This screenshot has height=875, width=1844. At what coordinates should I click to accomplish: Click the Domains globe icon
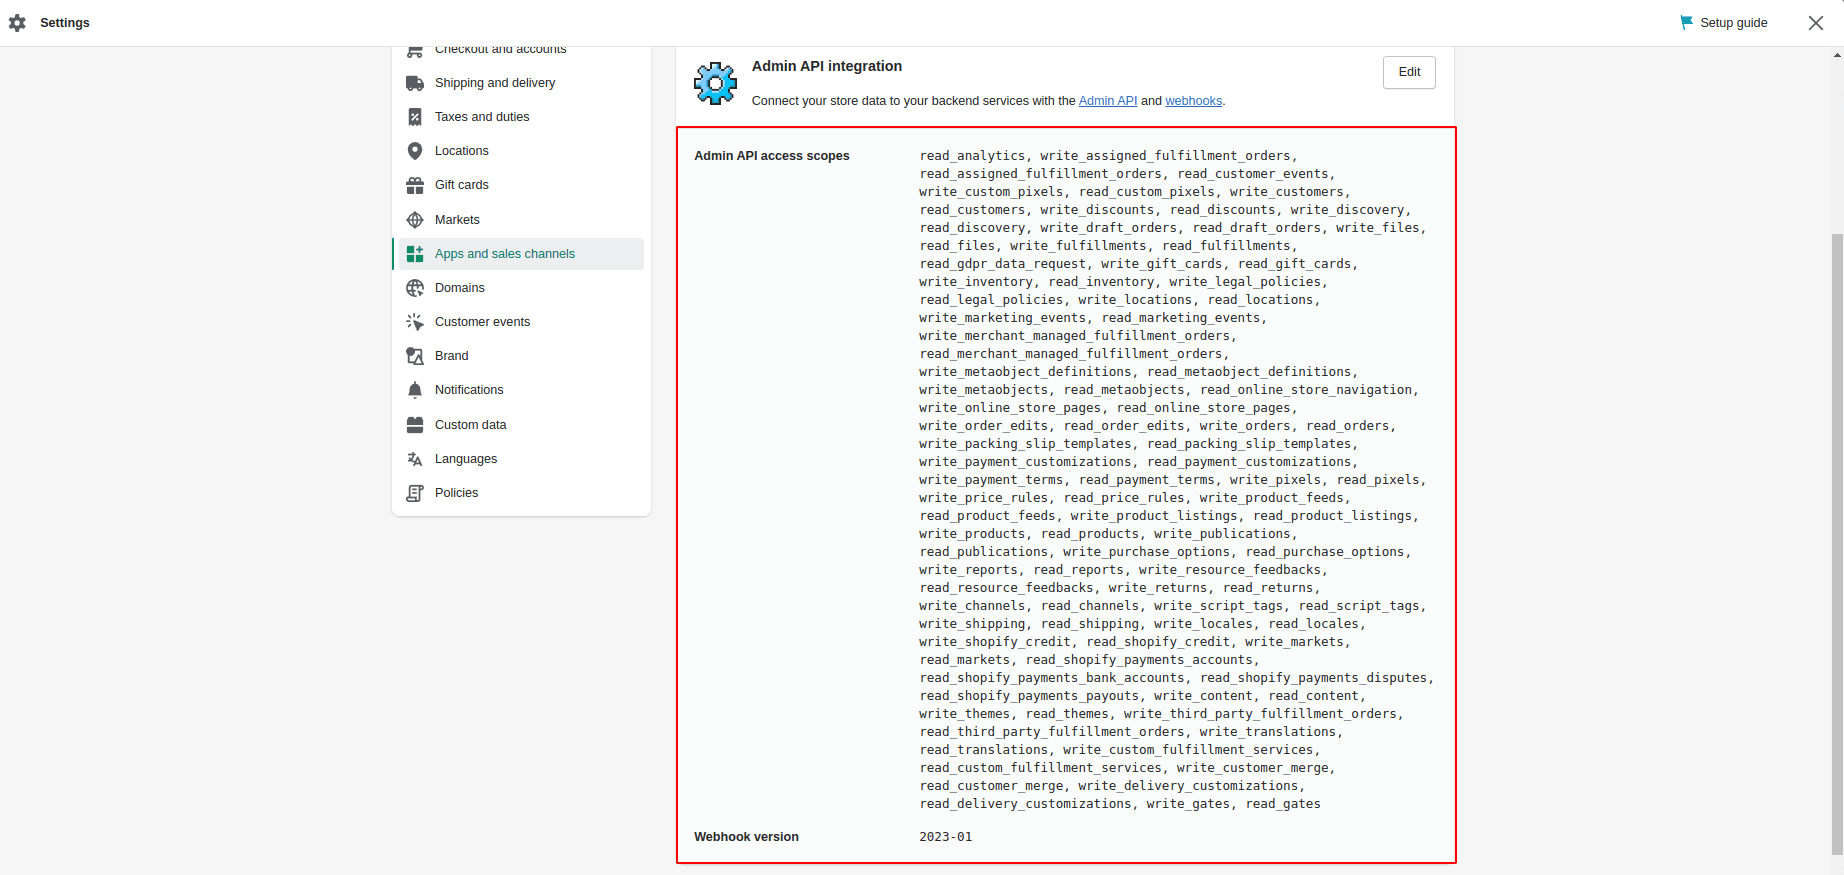(415, 288)
